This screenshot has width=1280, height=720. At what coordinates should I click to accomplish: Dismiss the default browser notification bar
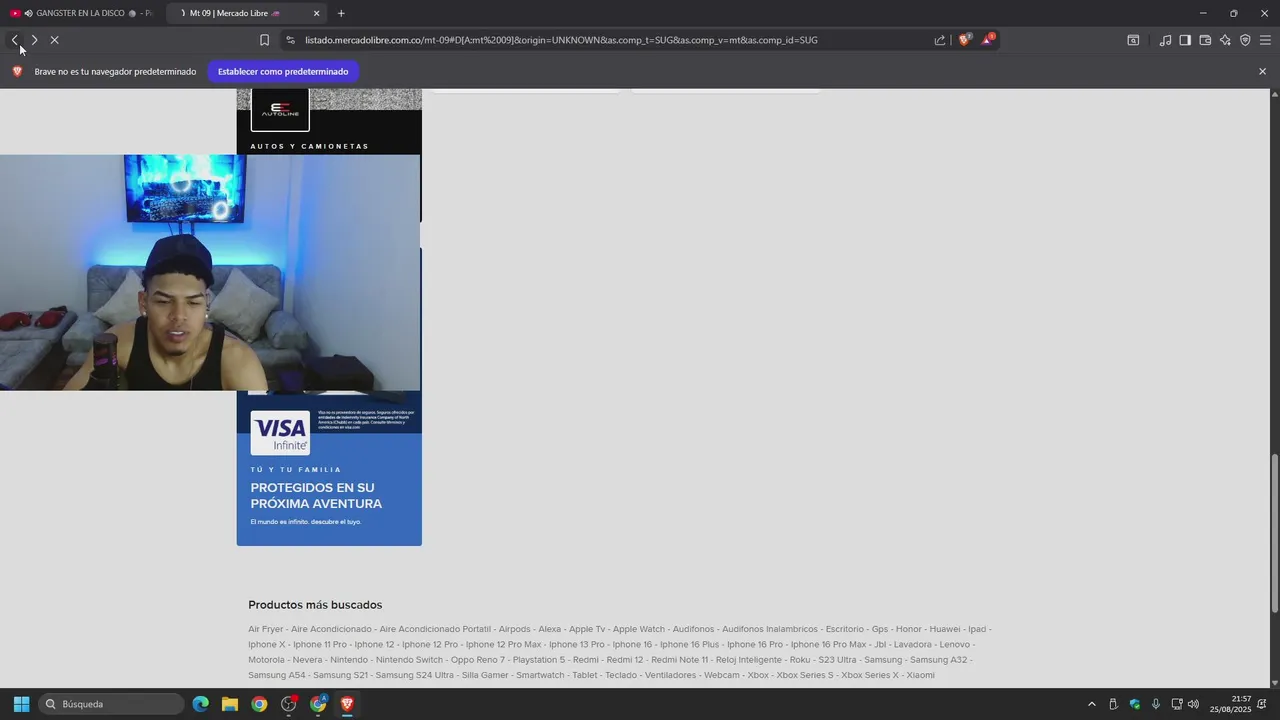(1262, 72)
